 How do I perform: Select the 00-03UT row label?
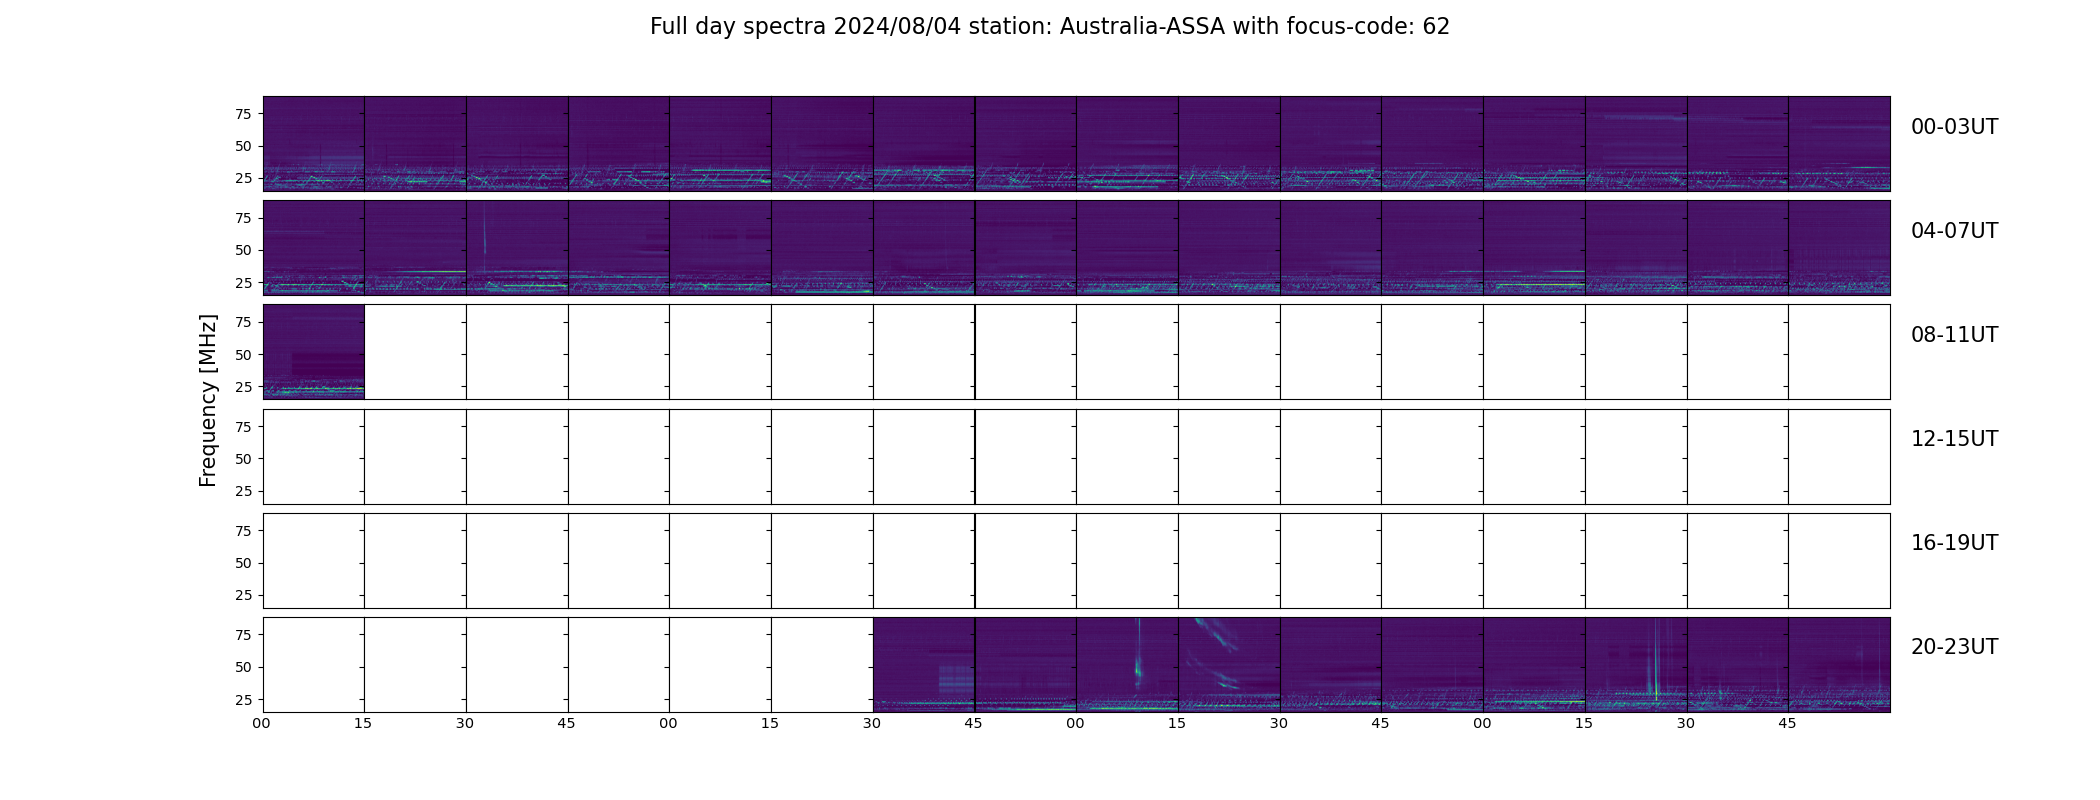coord(1954,127)
